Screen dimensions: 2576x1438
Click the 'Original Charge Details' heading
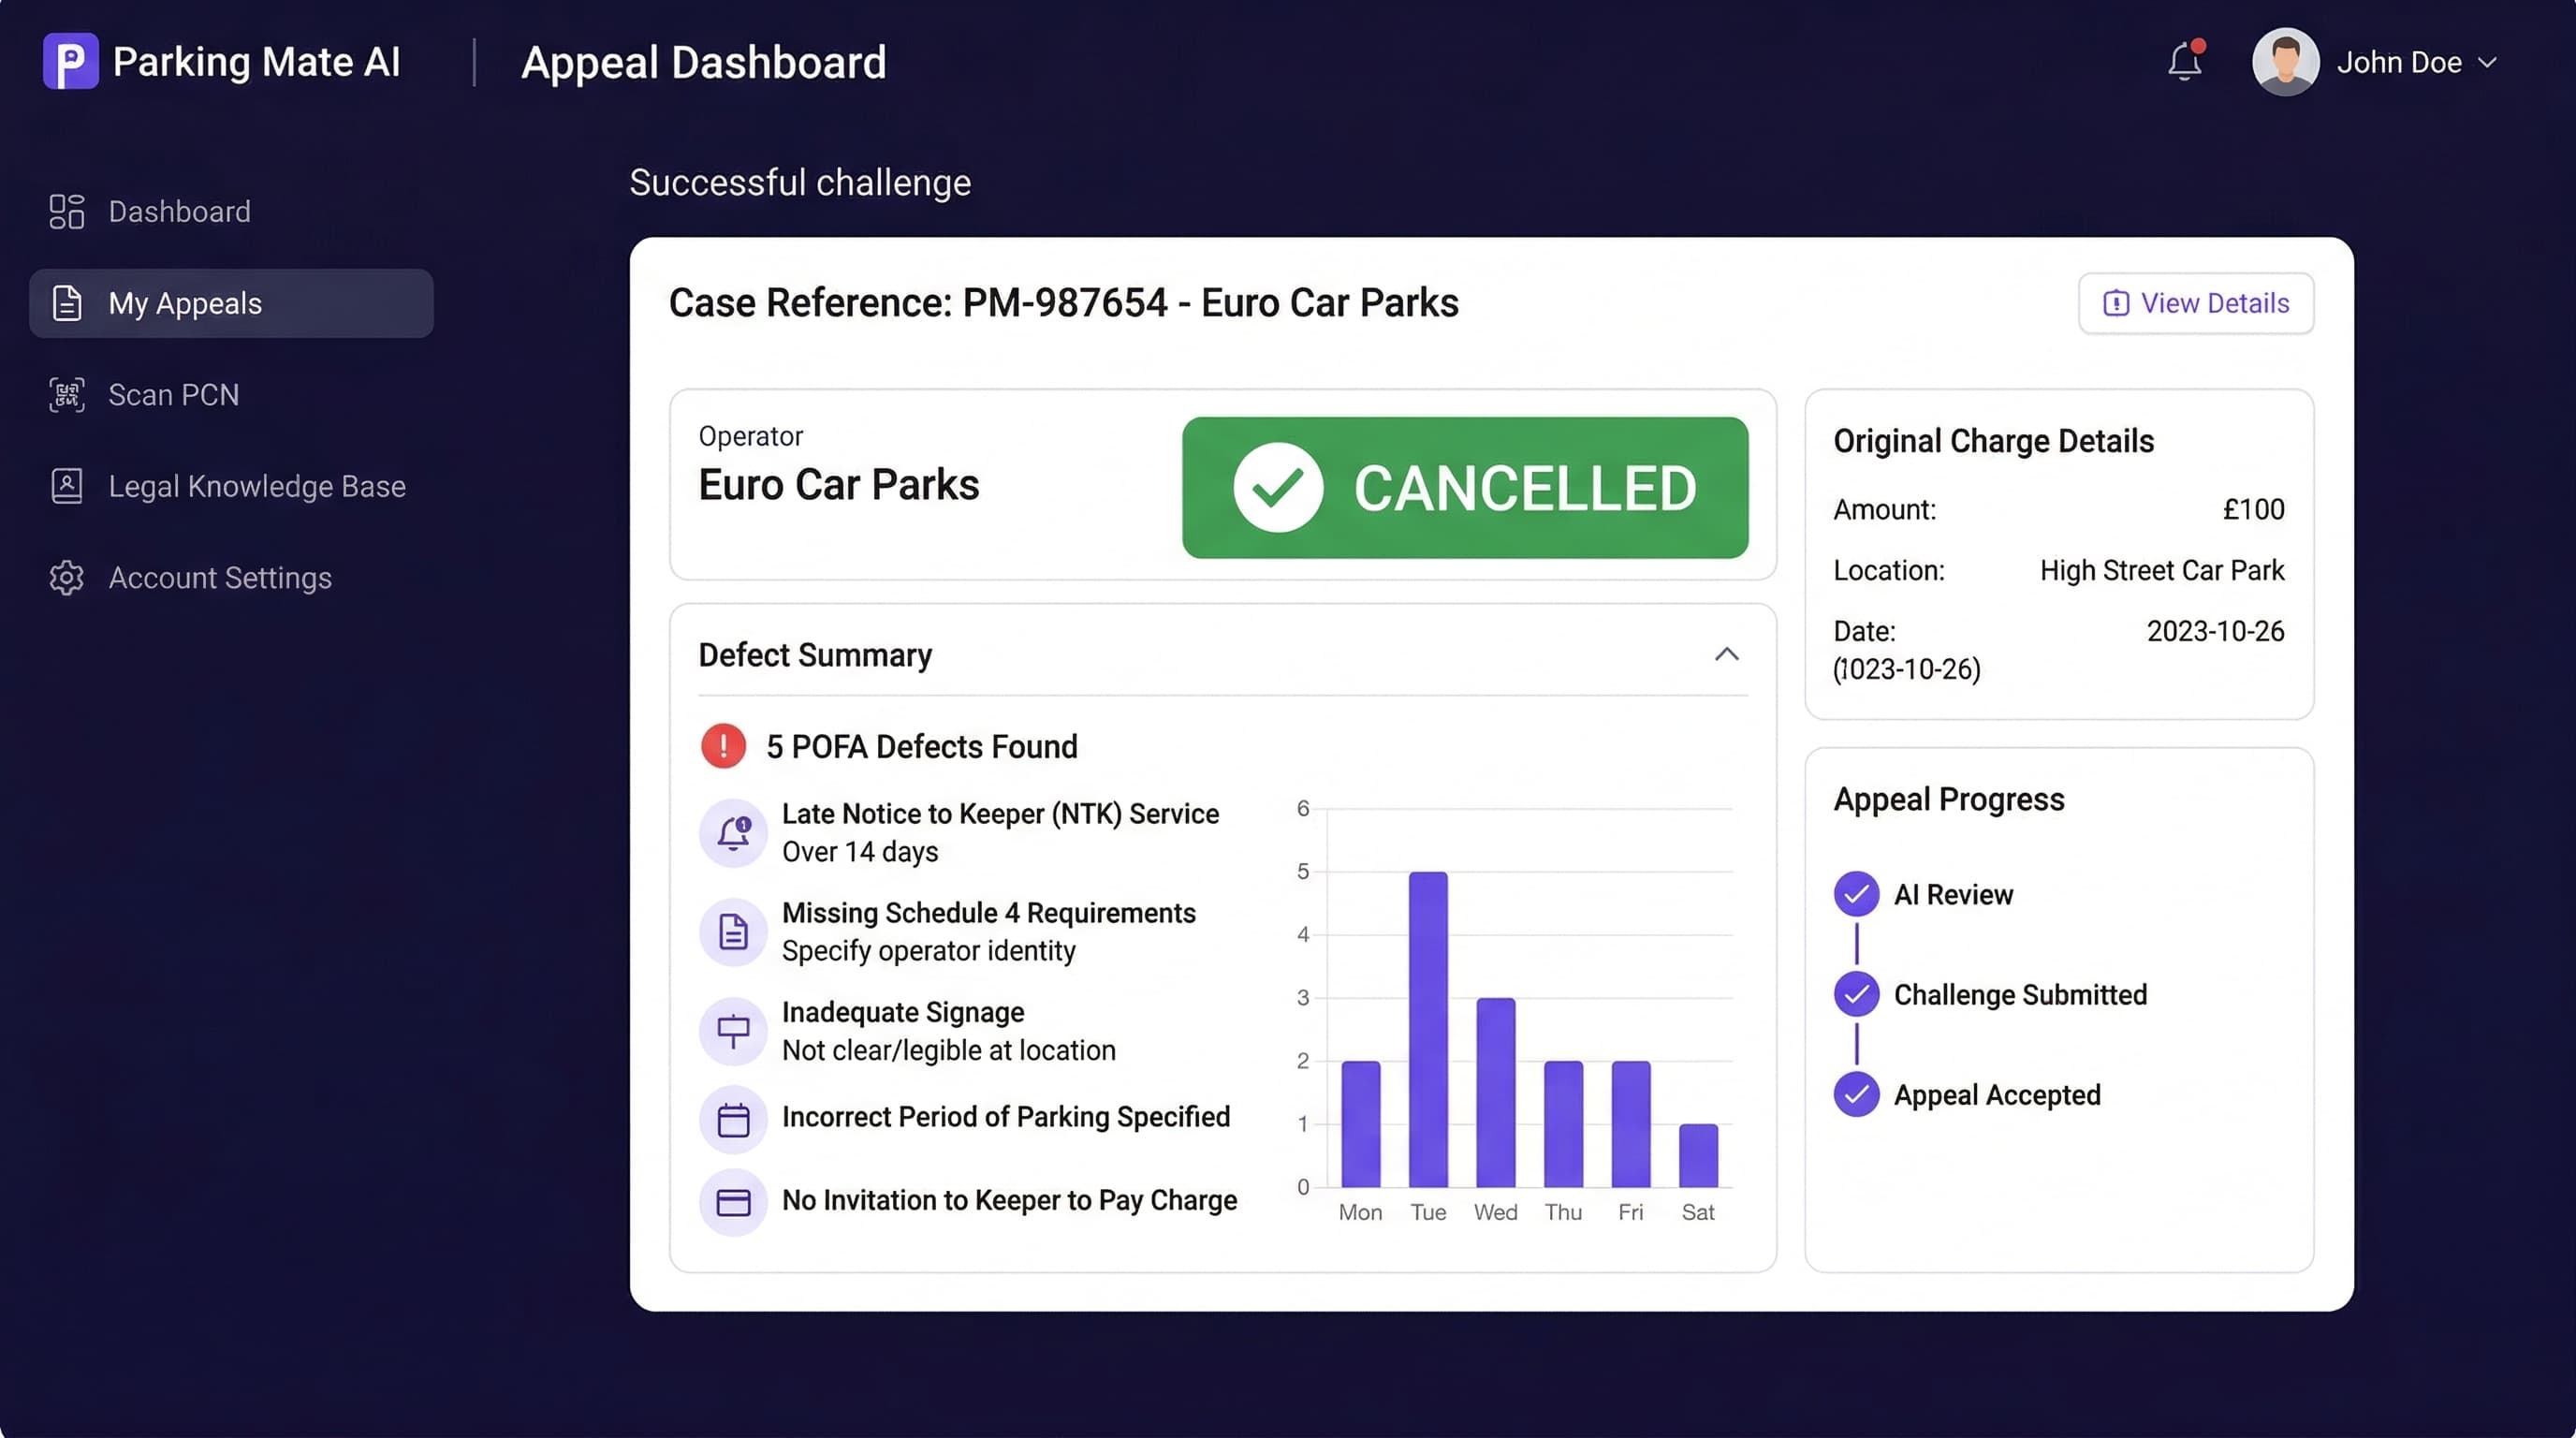[1993, 441]
